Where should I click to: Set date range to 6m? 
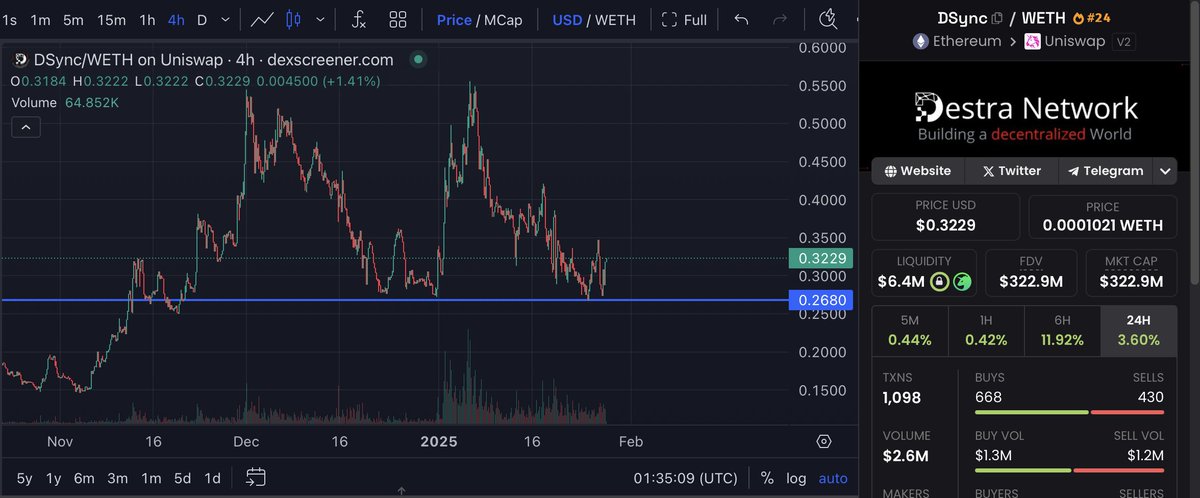(84, 478)
